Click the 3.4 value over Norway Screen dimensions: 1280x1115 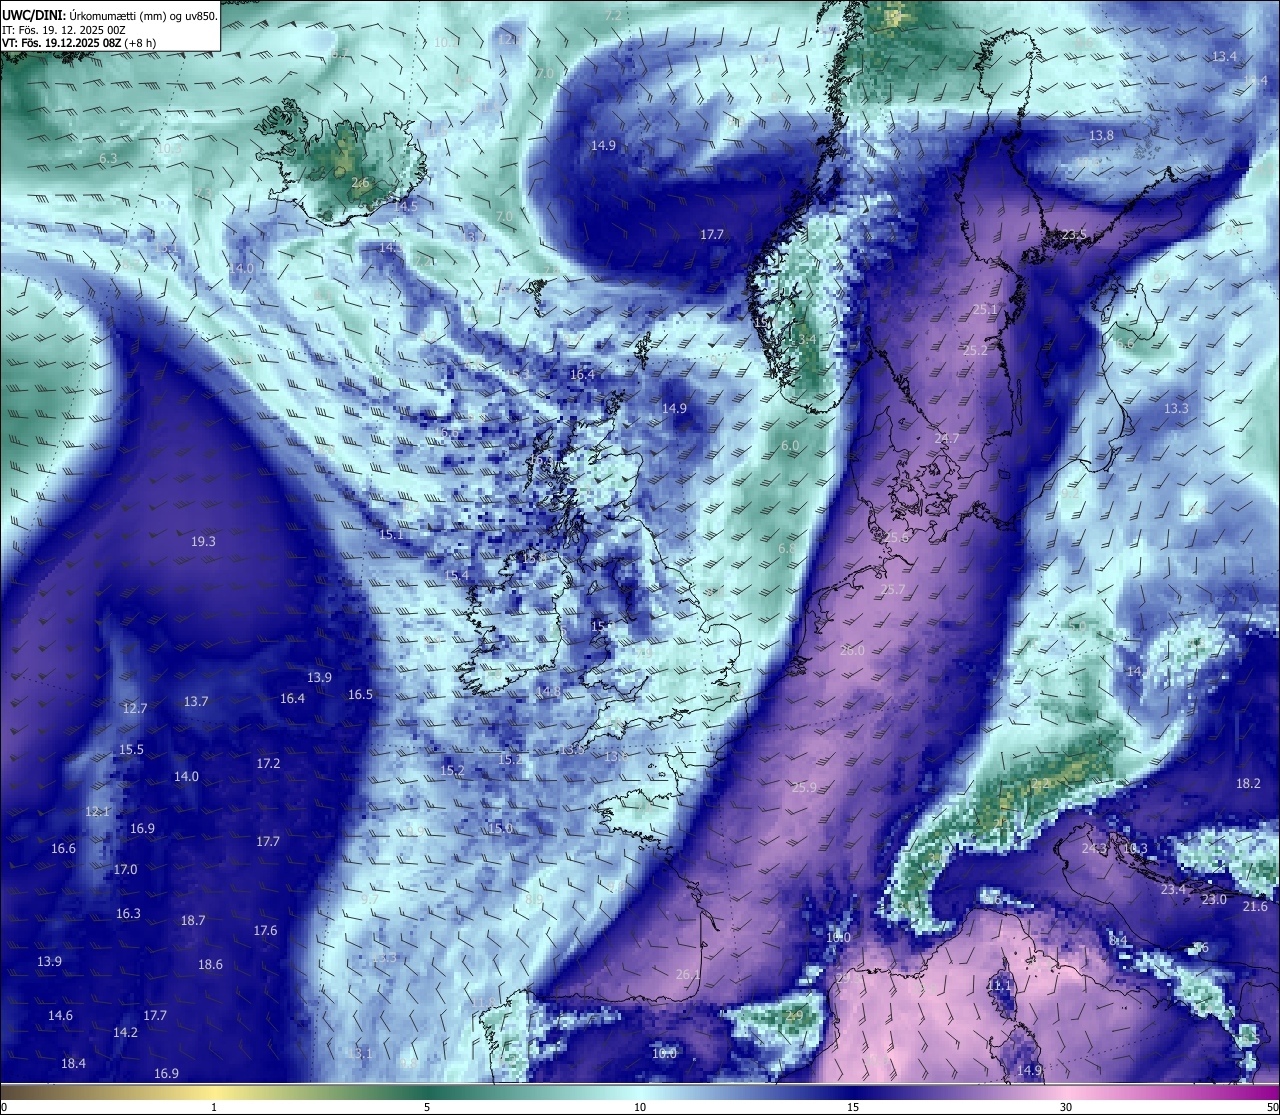(807, 339)
